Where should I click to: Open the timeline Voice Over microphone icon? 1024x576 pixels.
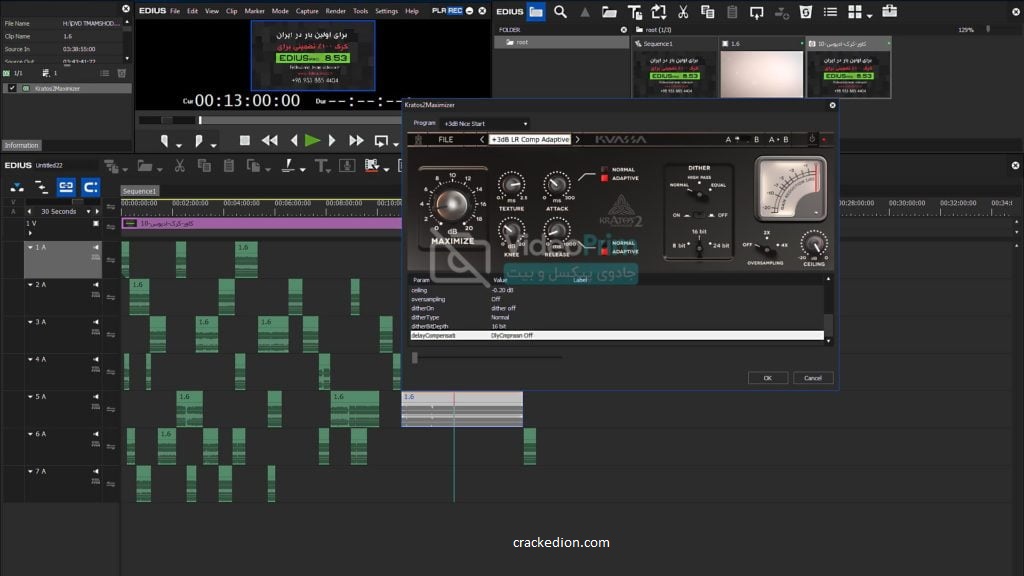347,166
